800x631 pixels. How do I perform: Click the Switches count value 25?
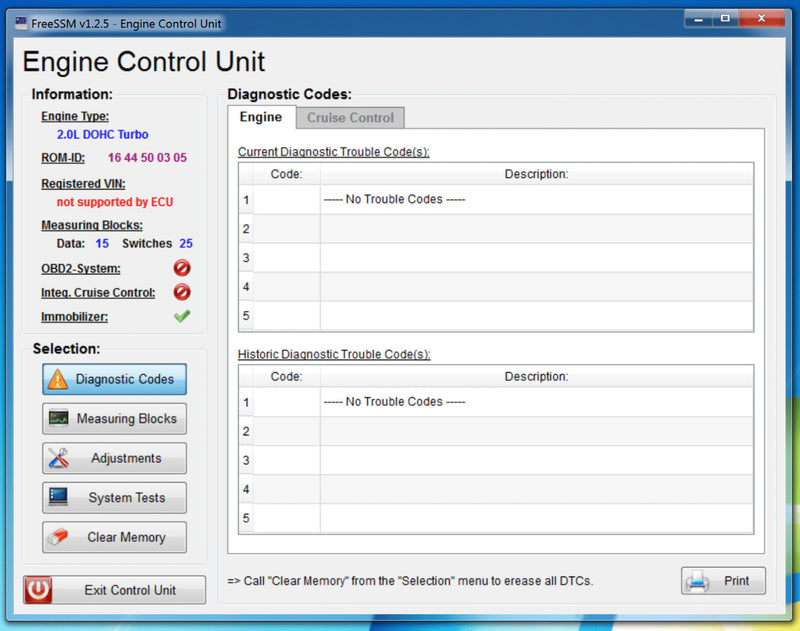tap(186, 243)
